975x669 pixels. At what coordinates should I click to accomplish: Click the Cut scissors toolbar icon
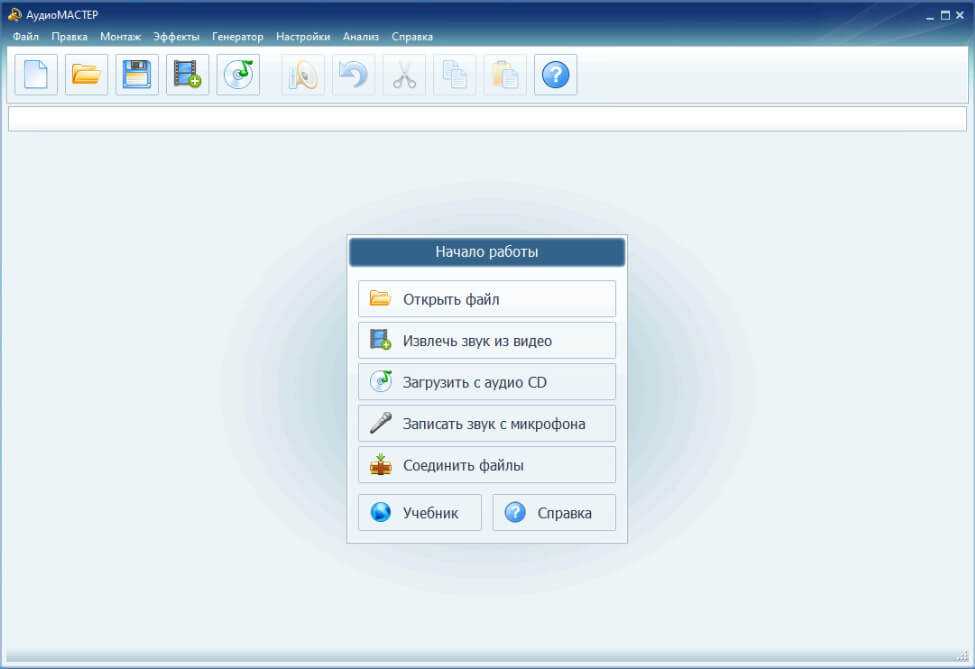[404, 75]
